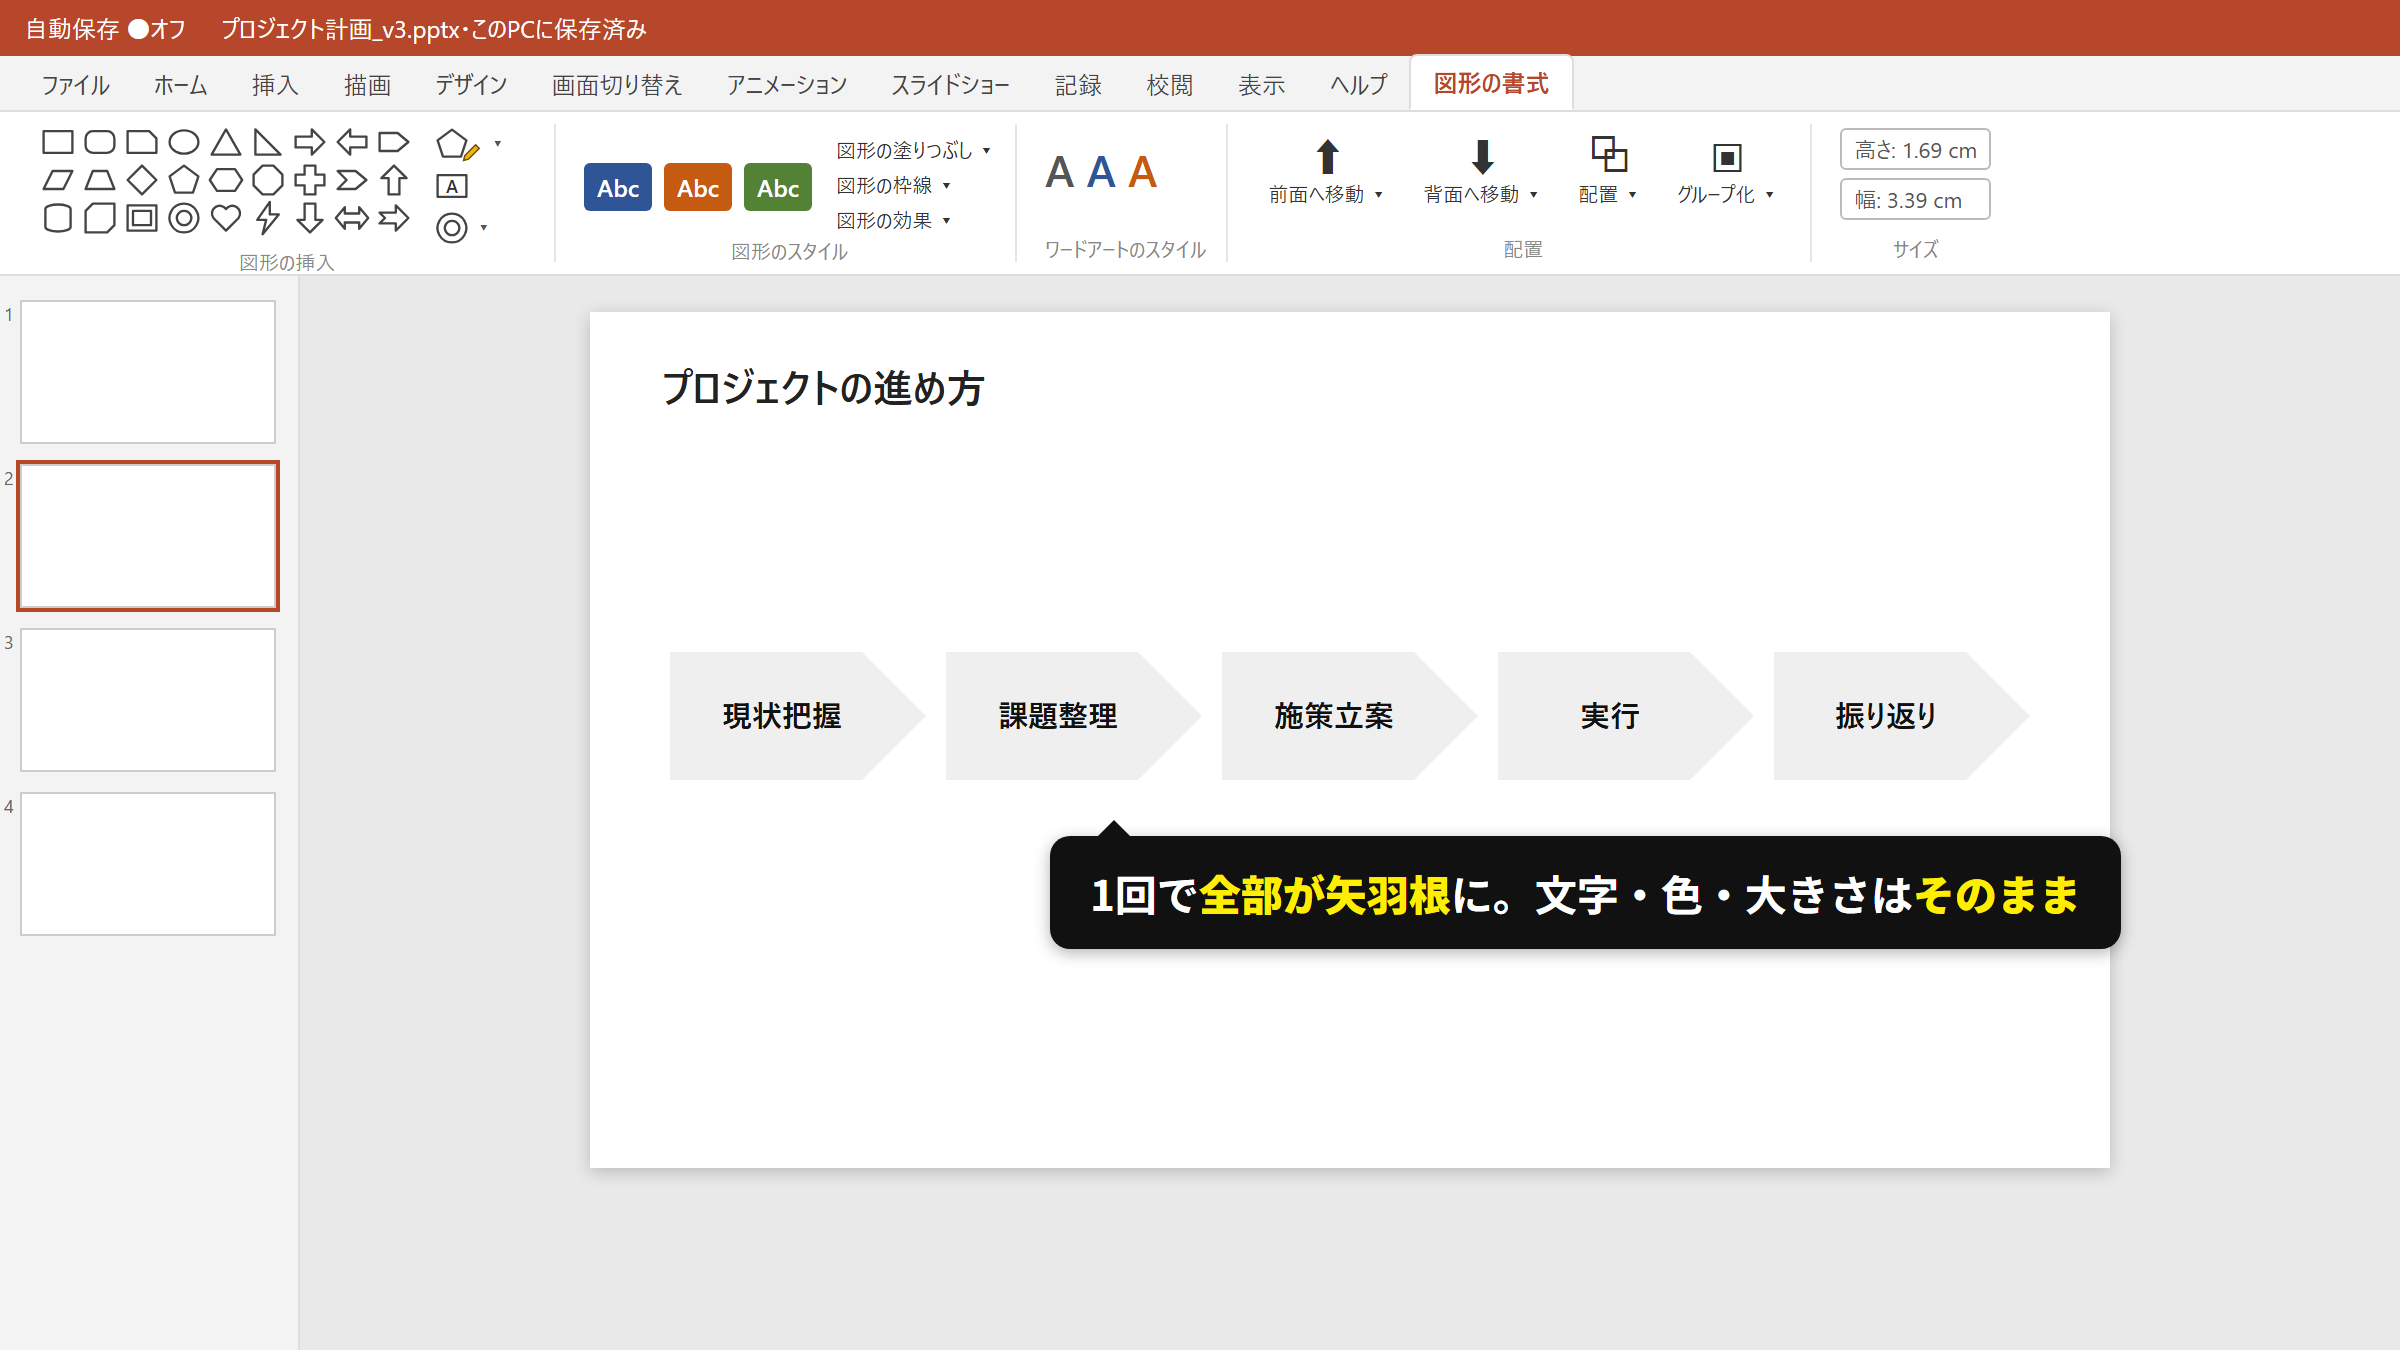Select the octagon shape
This screenshot has width=2400, height=1350.
tap(268, 180)
